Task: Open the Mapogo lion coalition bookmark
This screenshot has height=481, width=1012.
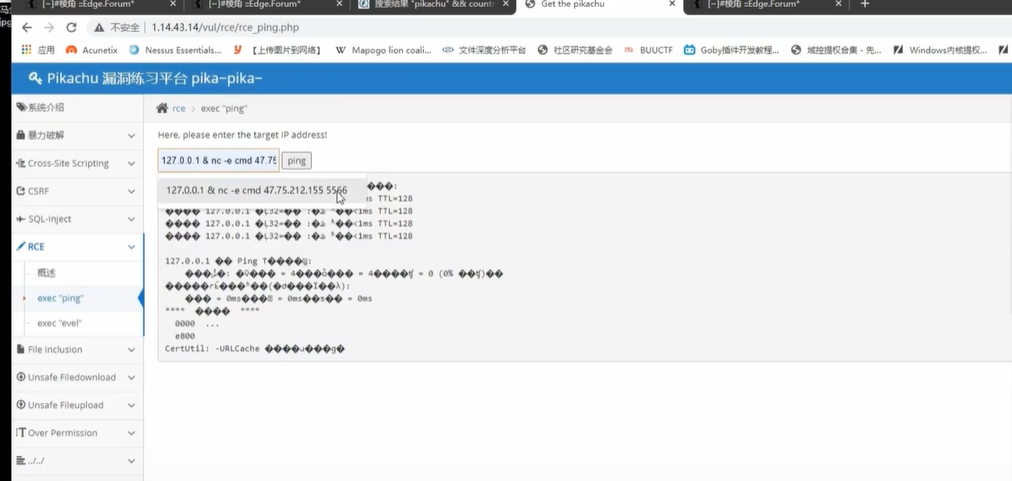Action: (x=383, y=50)
